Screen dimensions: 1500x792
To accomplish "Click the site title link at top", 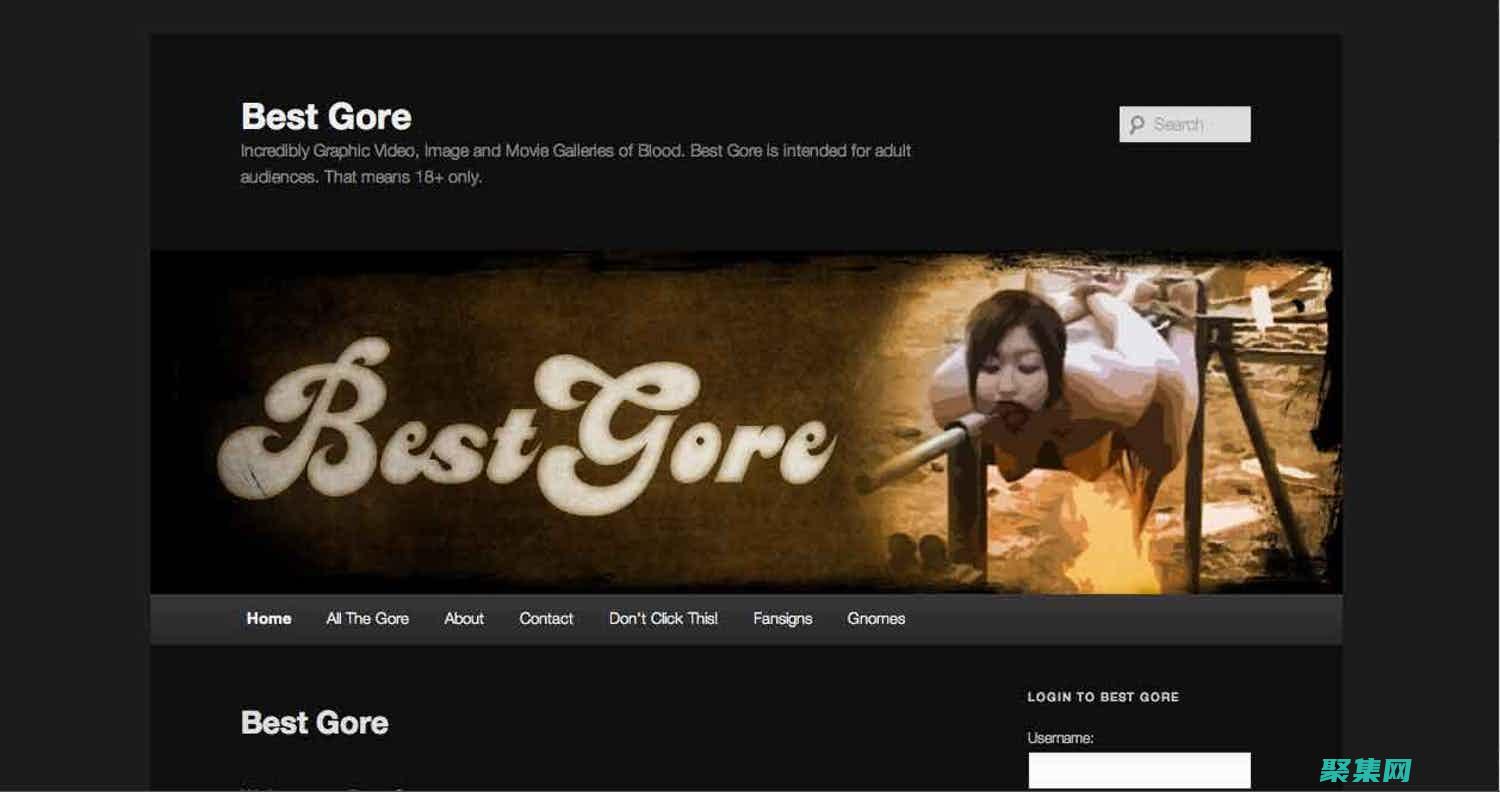I will coord(326,117).
